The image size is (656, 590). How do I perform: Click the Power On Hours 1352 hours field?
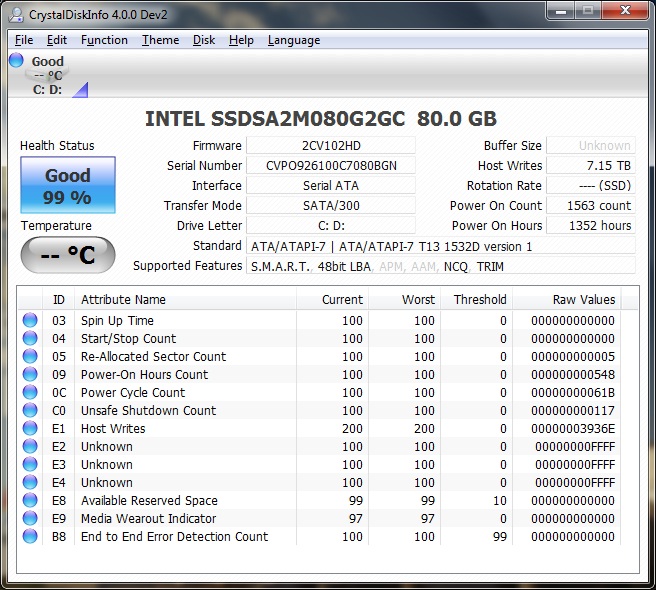point(591,226)
